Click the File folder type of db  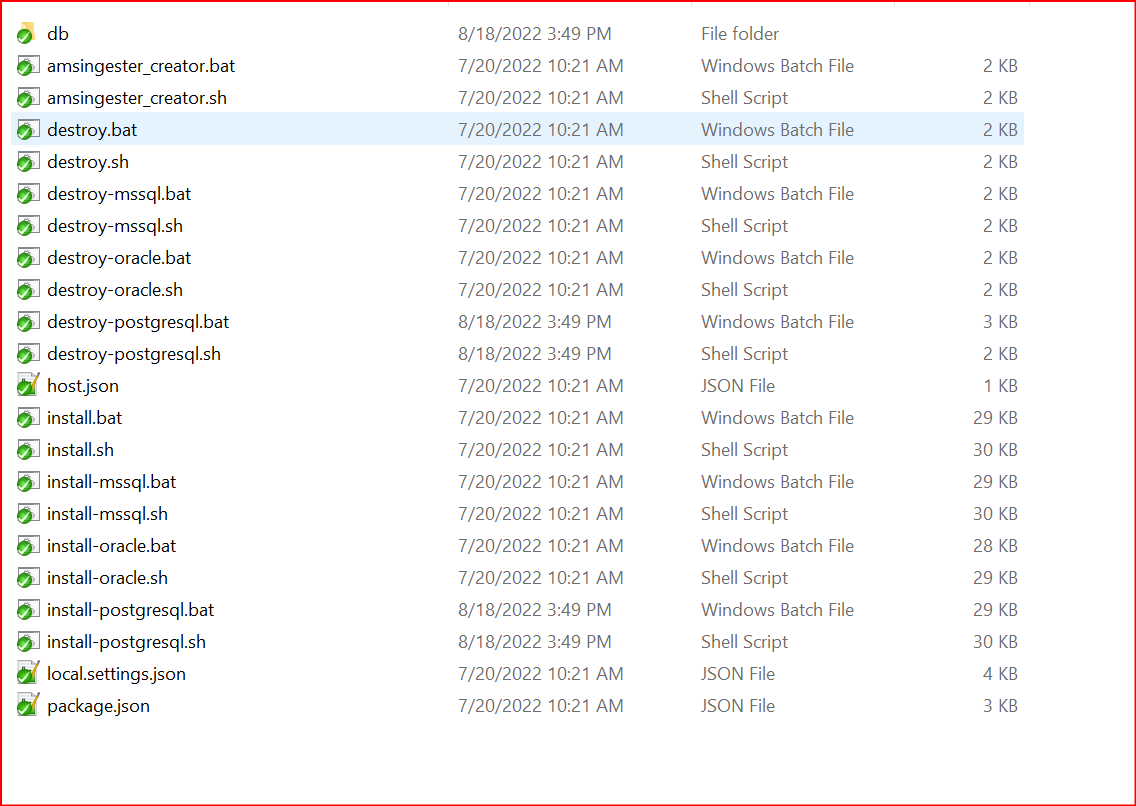(740, 33)
